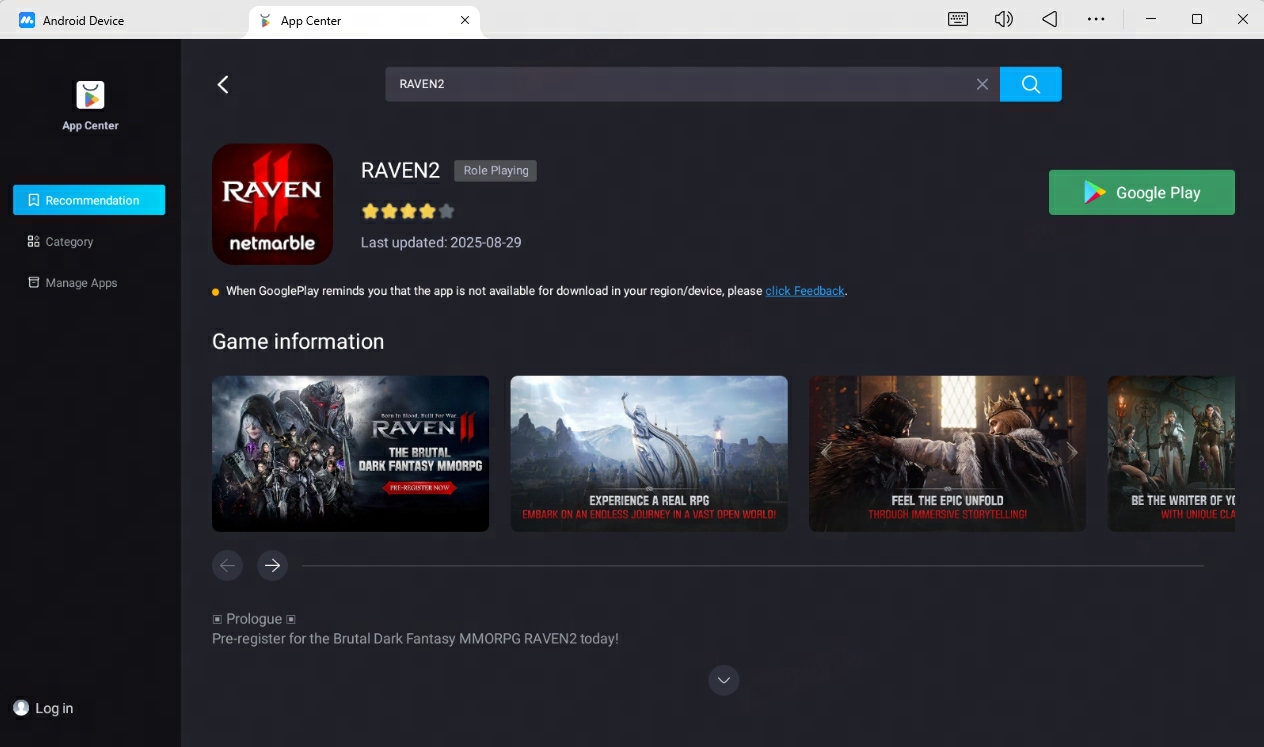Open the Category section in sidebar

click(69, 241)
